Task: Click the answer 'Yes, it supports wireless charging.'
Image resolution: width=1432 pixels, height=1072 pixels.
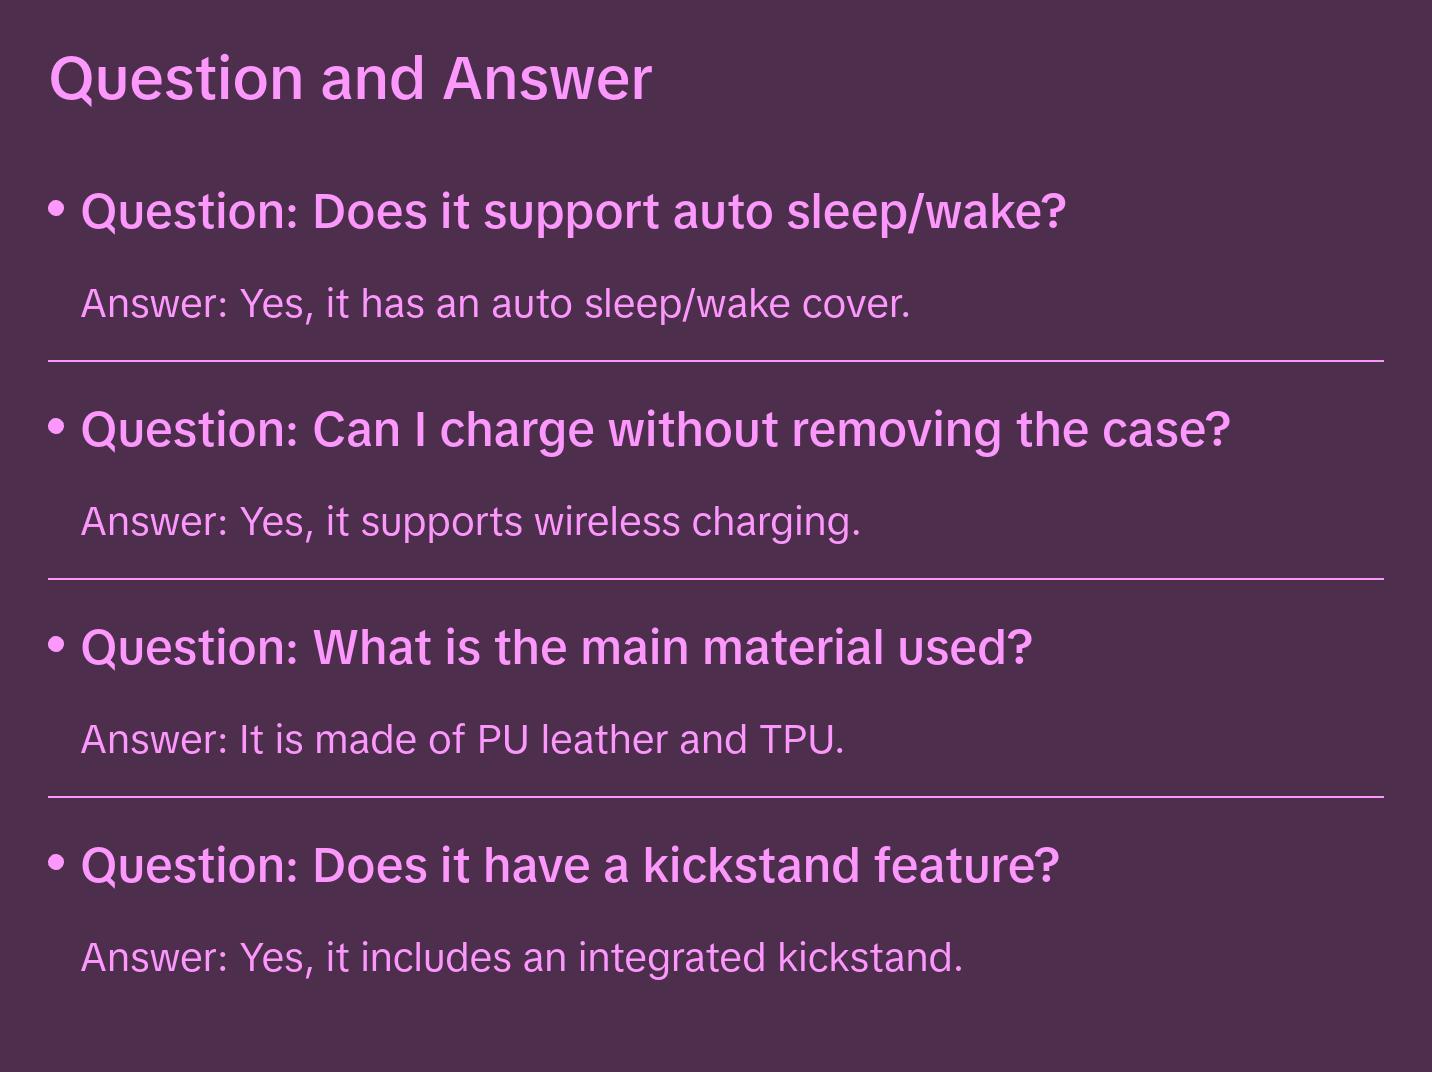Action: point(470,522)
